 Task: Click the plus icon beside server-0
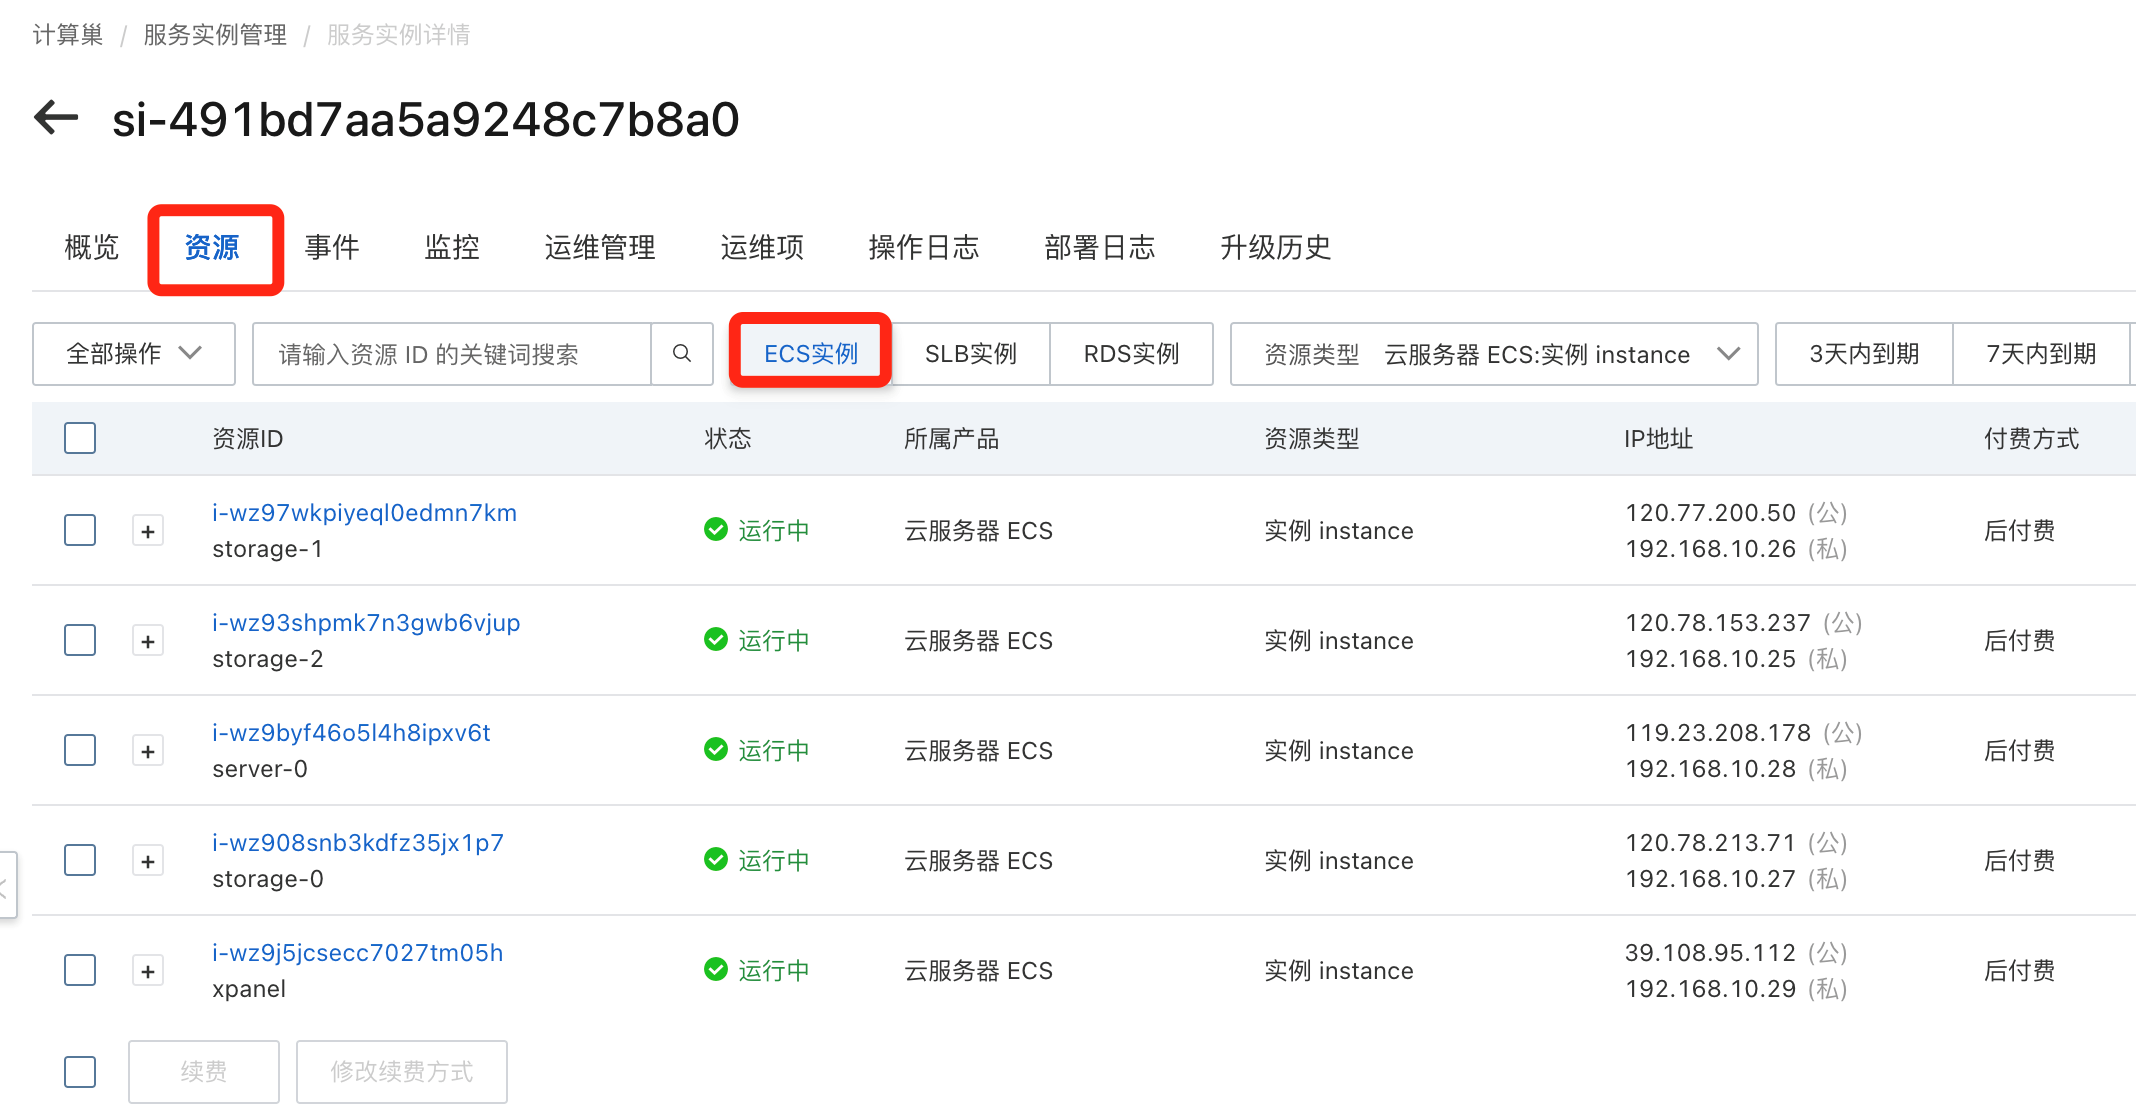coord(148,751)
